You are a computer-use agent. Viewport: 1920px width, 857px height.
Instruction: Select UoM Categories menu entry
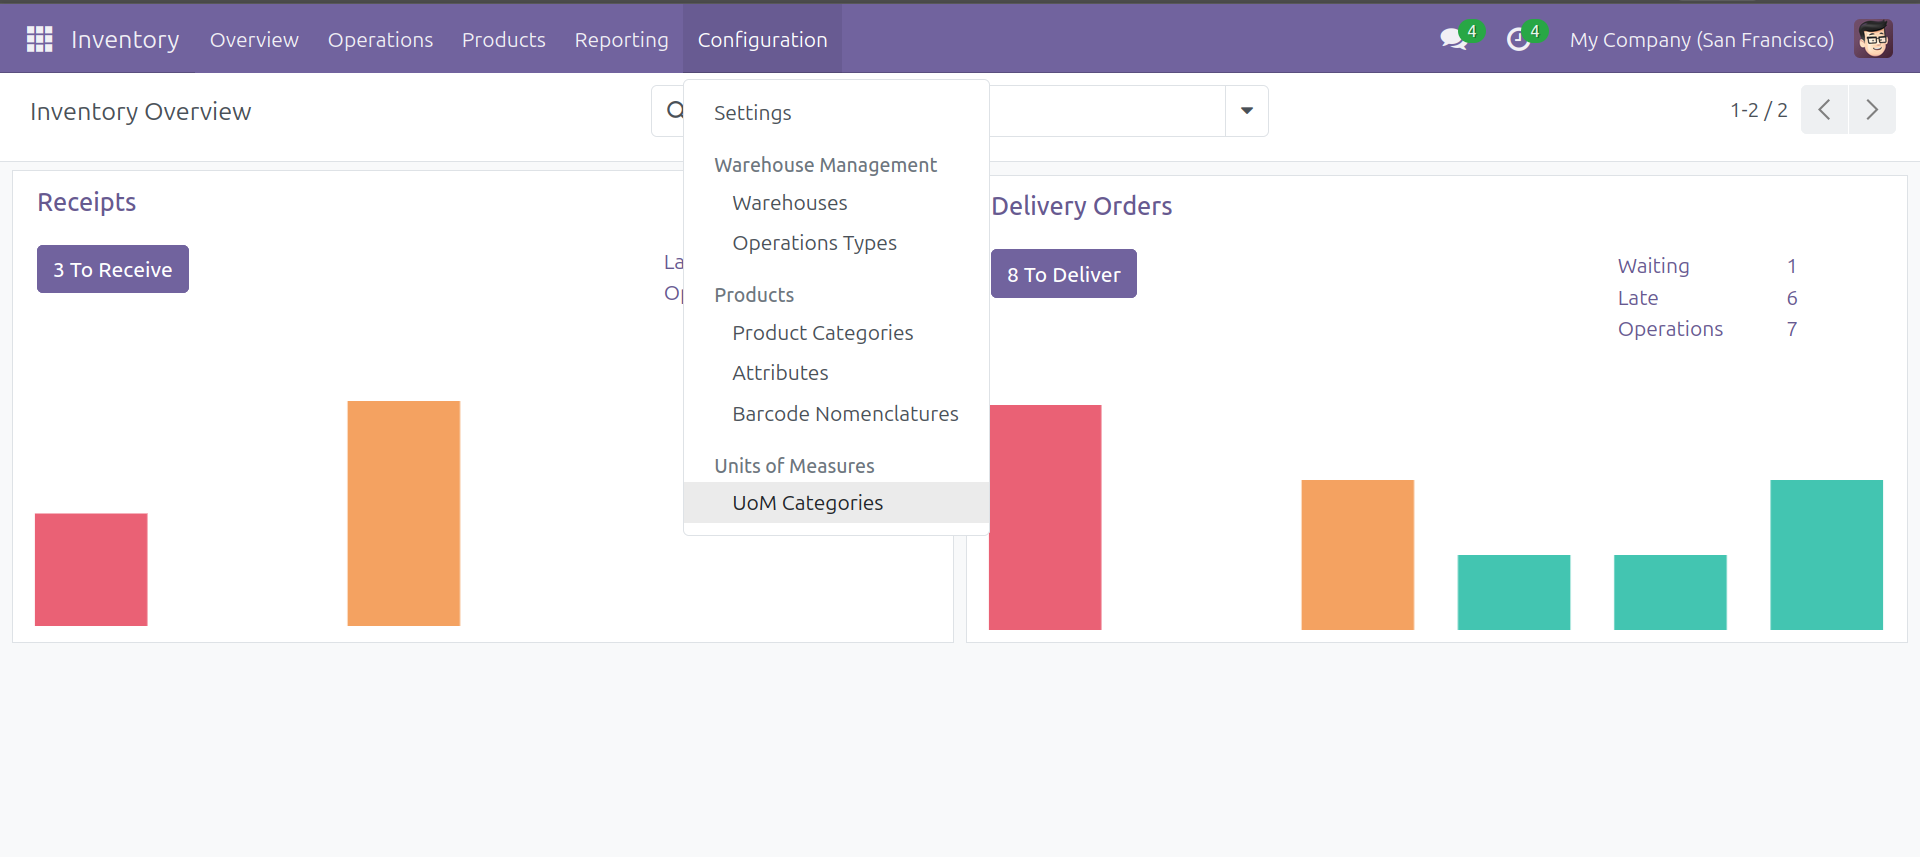pos(807,503)
